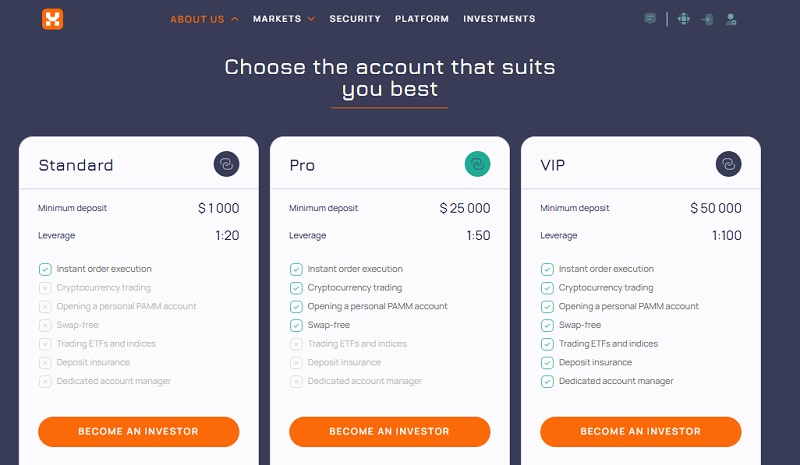Click Become an Investor under VIP
Screen dimensions: 800x465
[641, 432]
